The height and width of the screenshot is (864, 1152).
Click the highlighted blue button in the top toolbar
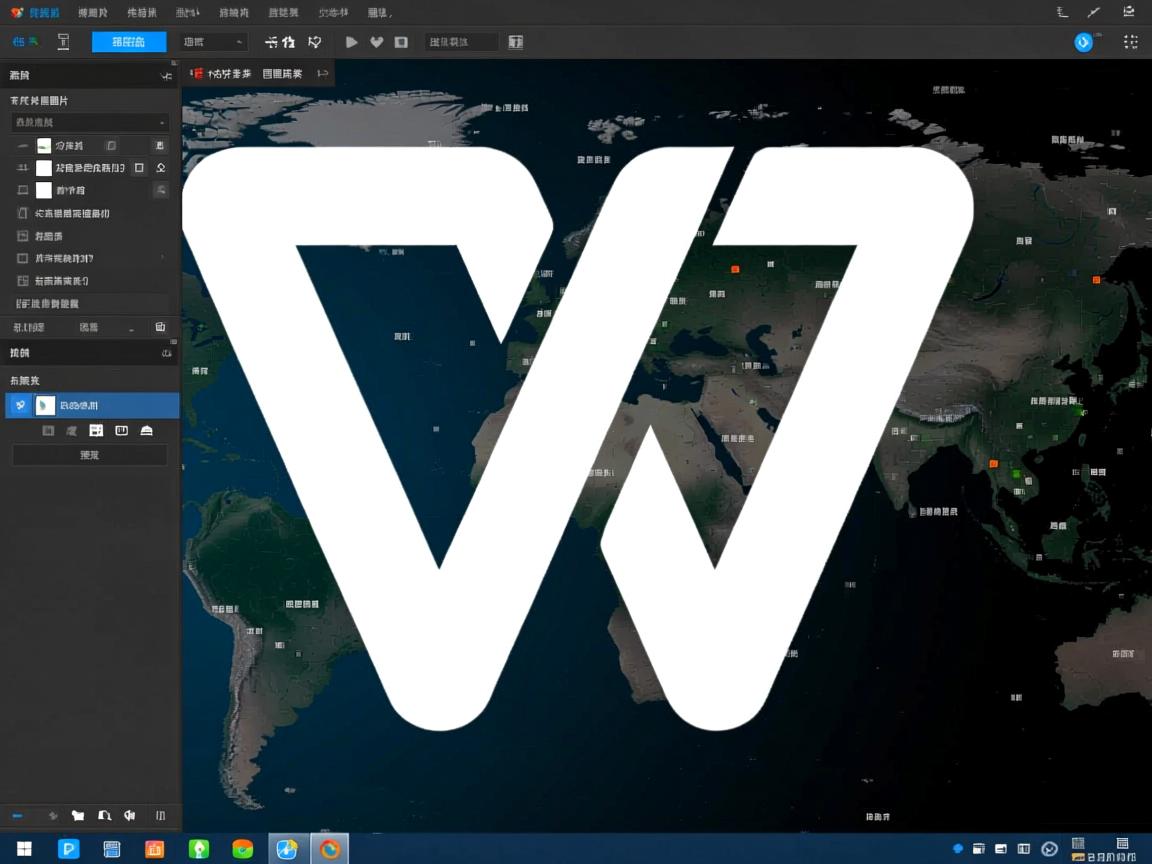129,42
